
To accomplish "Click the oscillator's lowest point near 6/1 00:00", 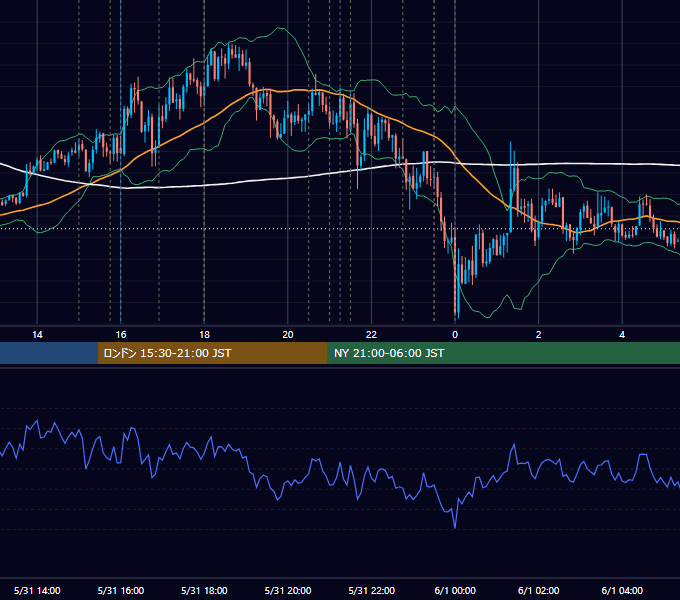I will click(x=455, y=528).
